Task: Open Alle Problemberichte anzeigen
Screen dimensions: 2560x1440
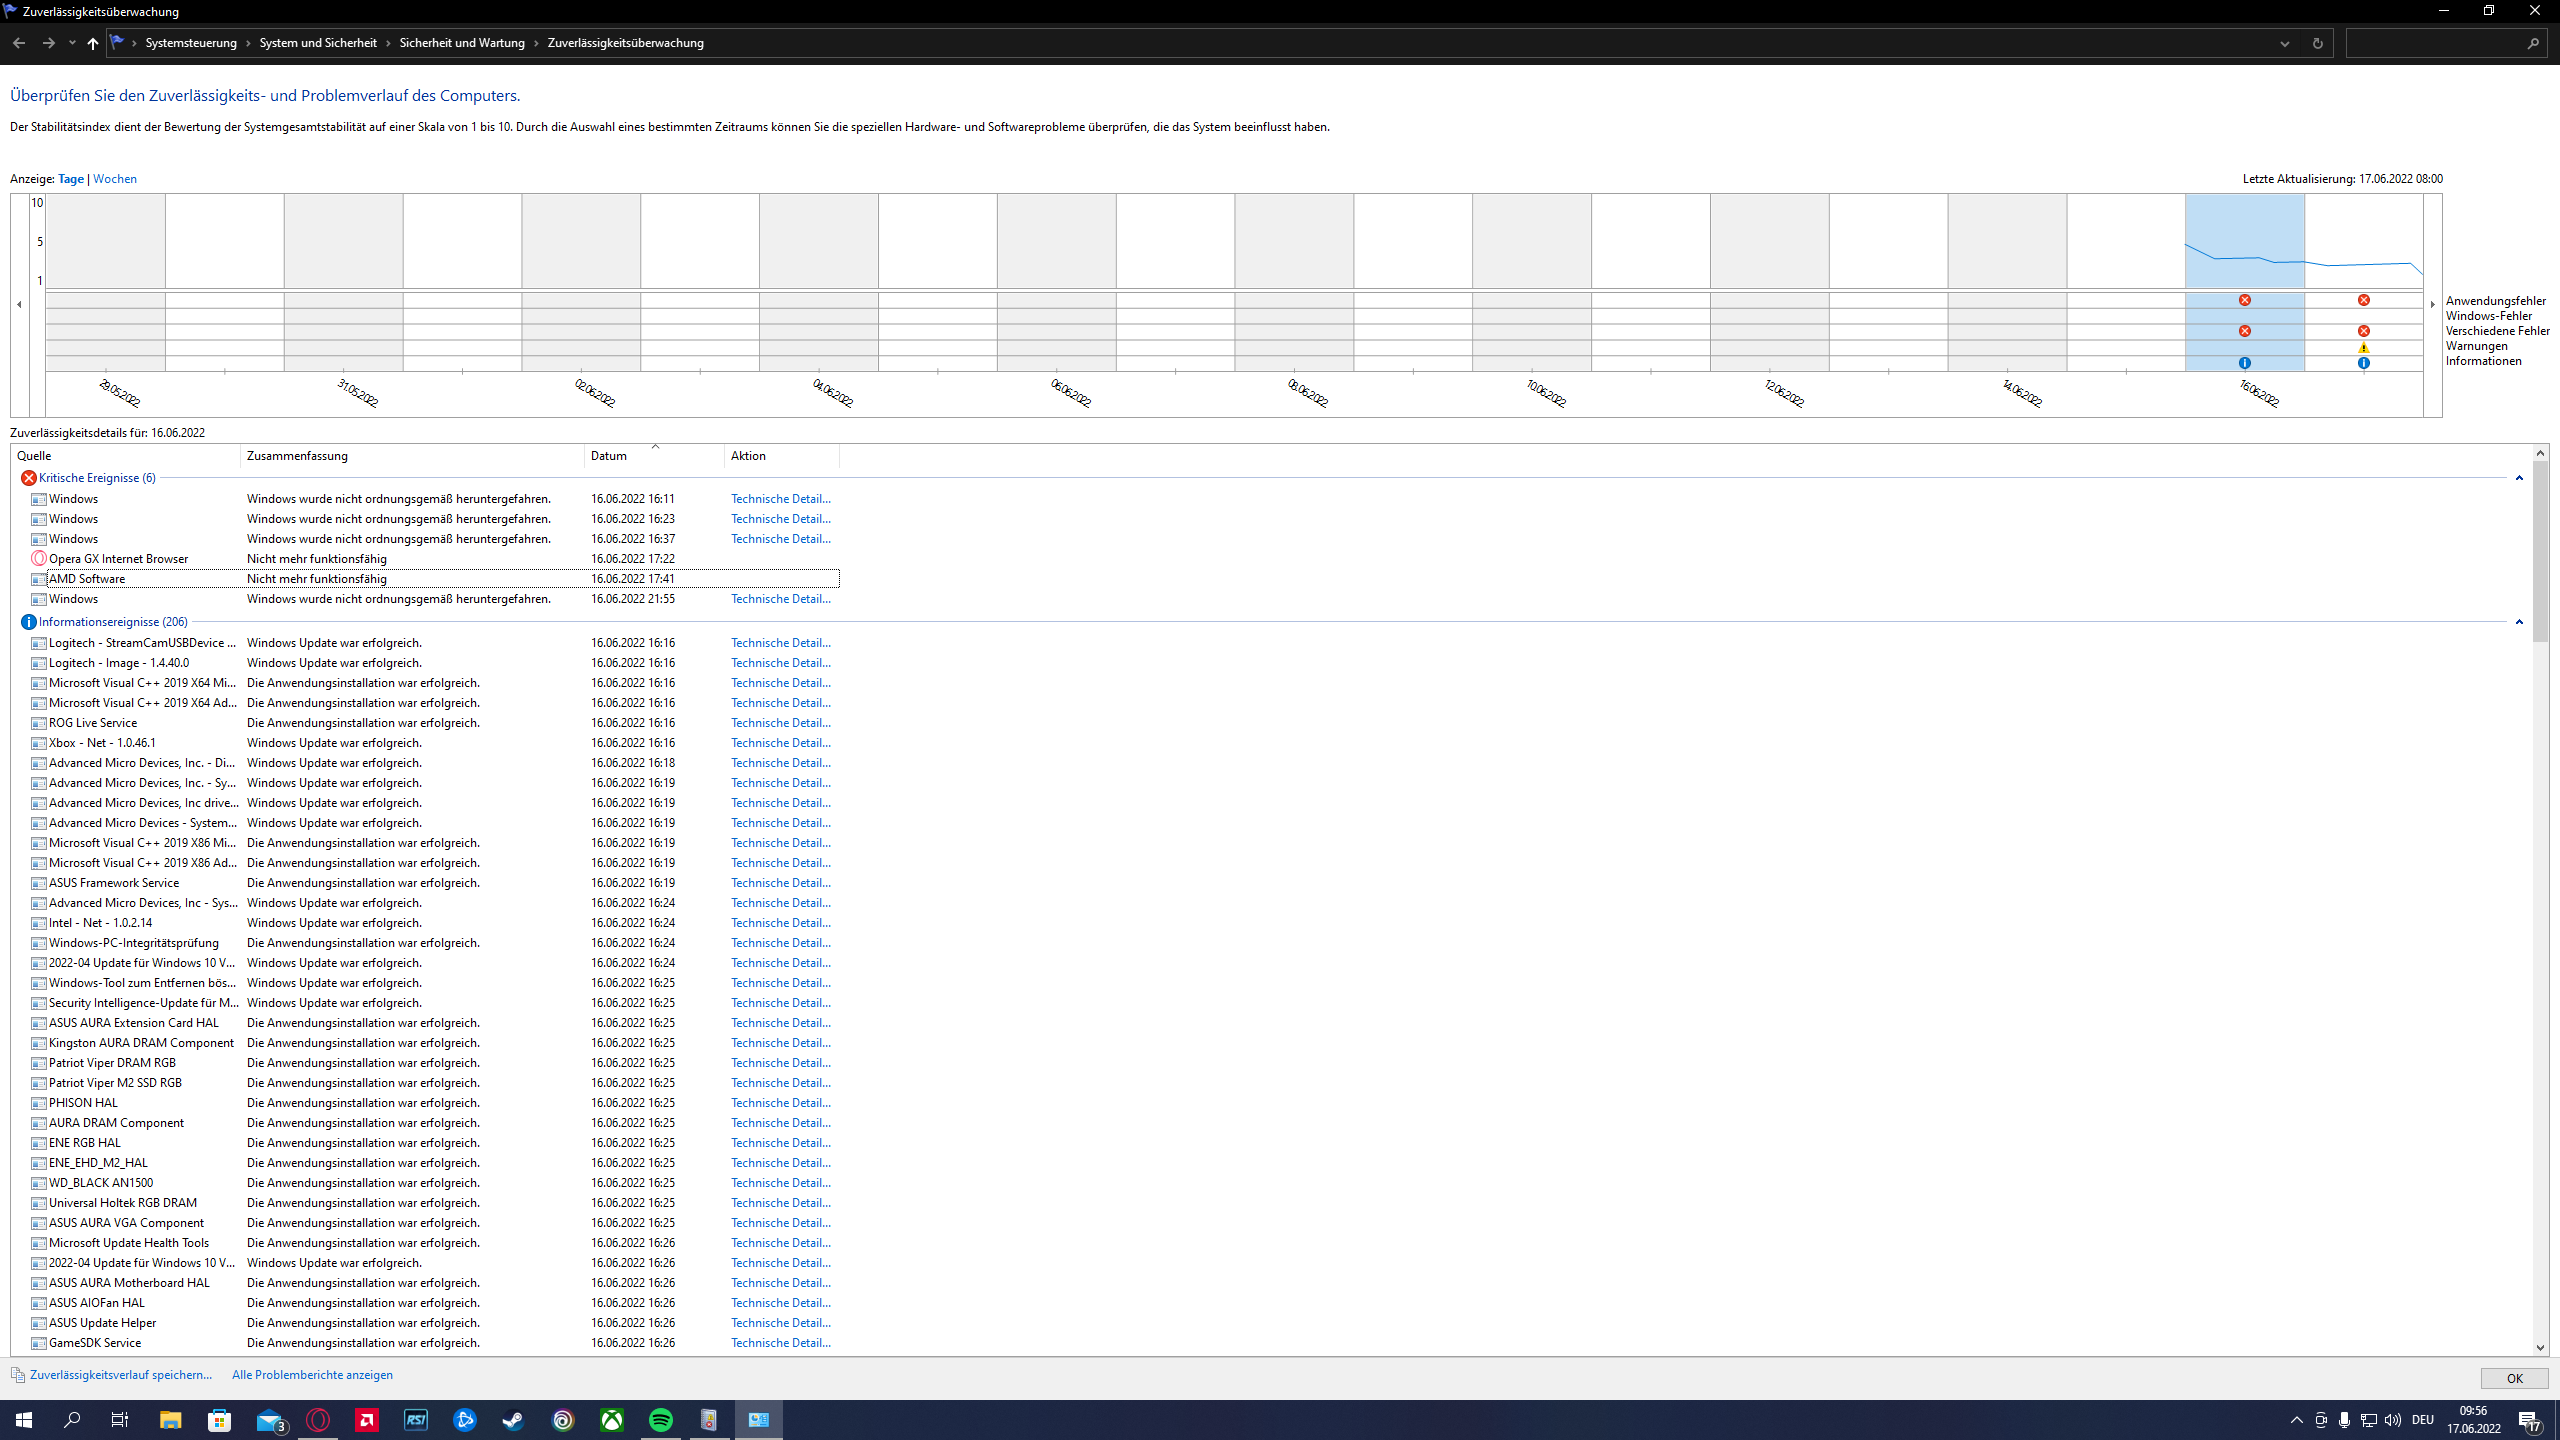Action: click(312, 1375)
